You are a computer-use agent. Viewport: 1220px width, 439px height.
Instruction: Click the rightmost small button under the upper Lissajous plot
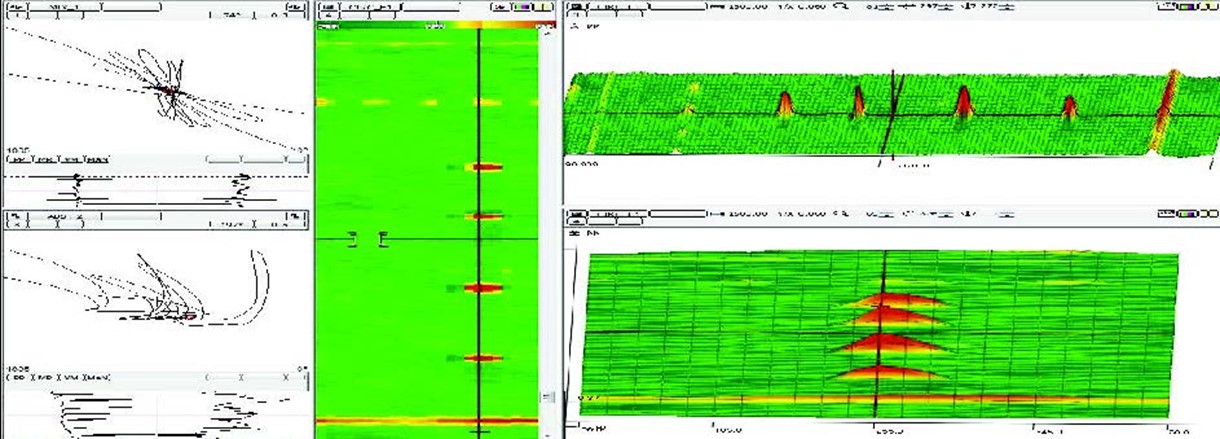(295, 159)
